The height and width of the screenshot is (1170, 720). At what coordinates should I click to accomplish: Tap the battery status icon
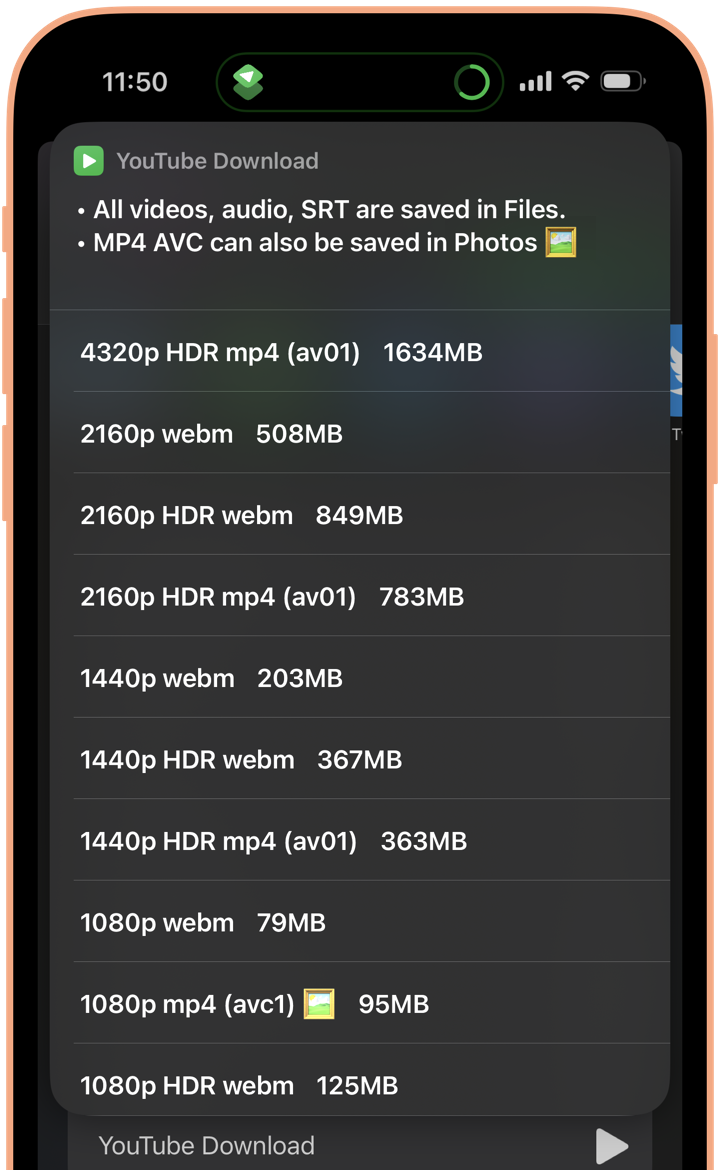(622, 82)
